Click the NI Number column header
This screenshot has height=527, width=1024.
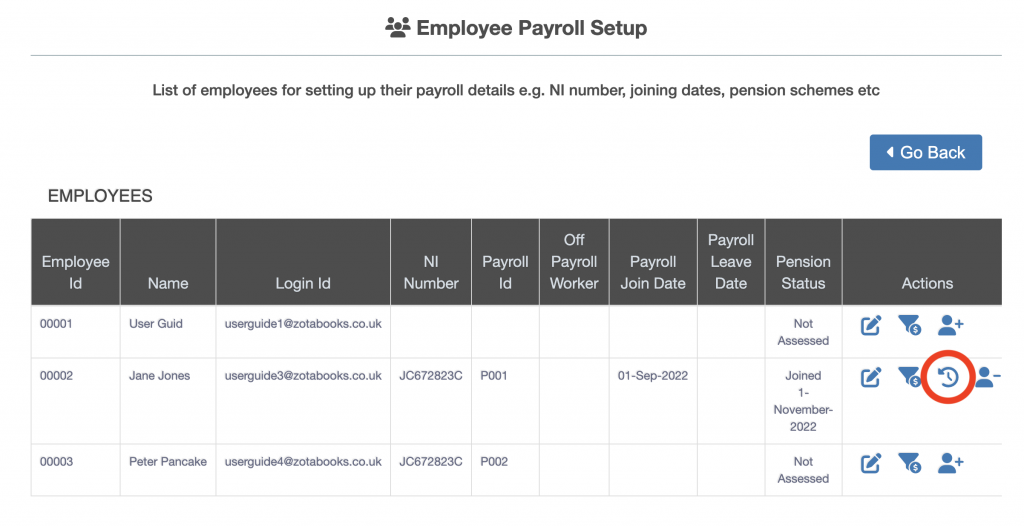point(431,272)
